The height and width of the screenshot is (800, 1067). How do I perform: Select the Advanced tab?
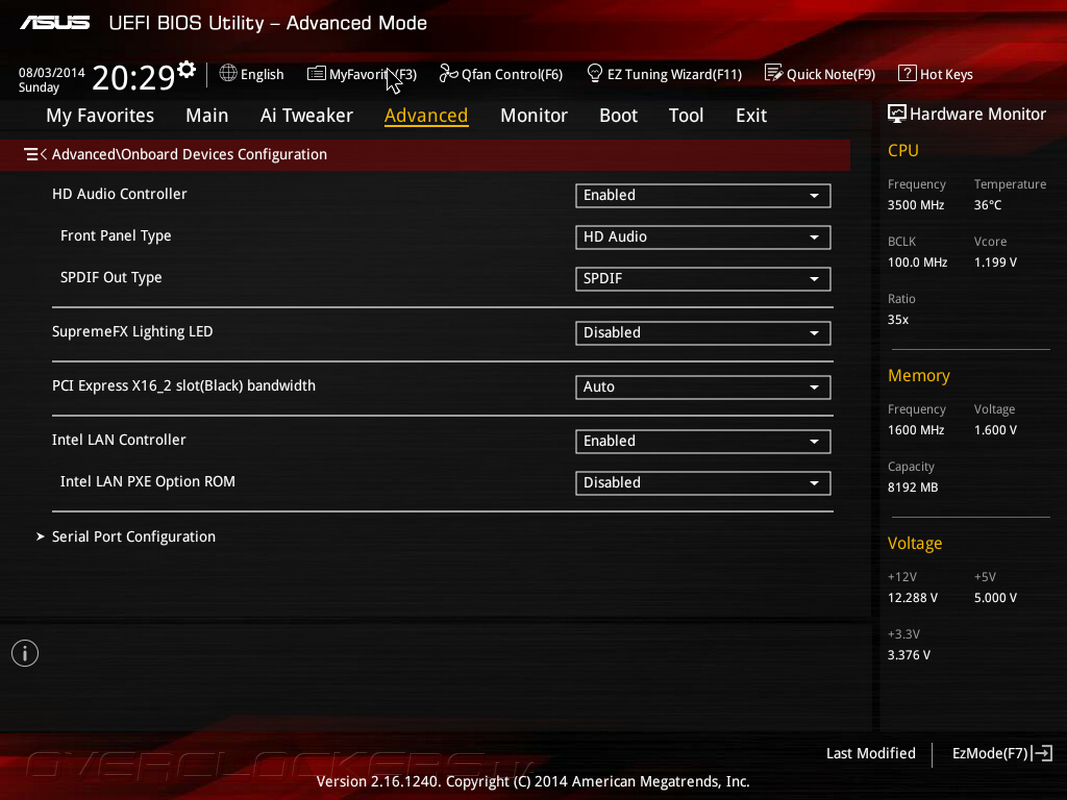(x=426, y=116)
